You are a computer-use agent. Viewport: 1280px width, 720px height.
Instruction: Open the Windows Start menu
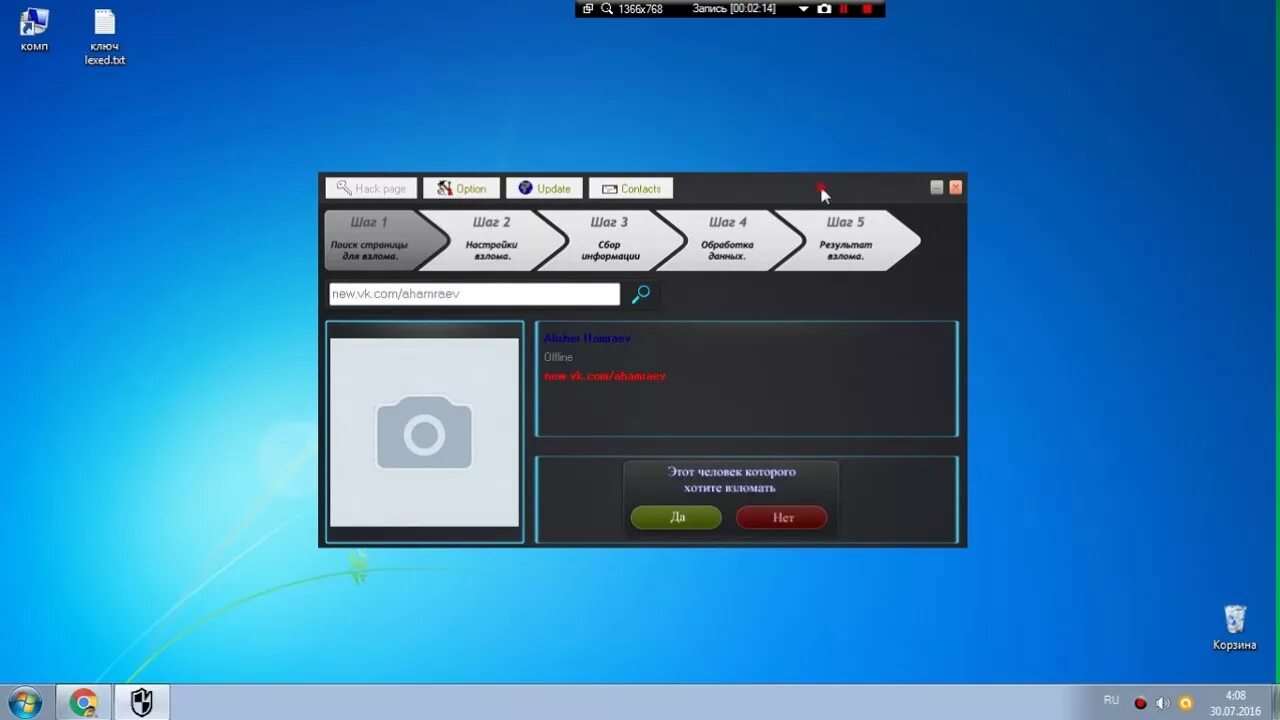coord(25,702)
